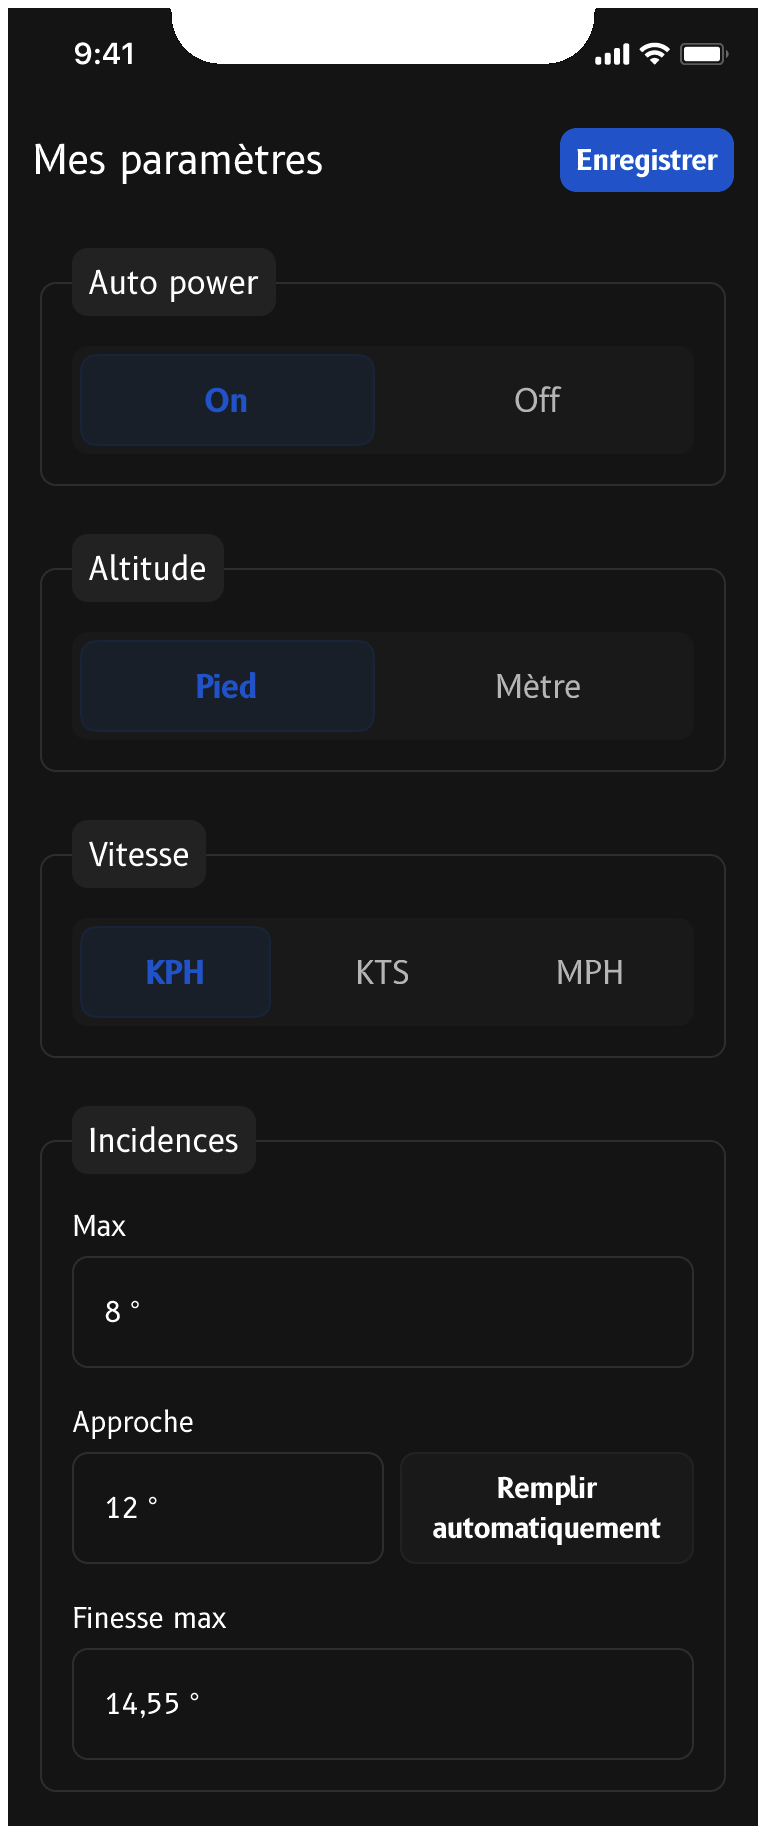Tap the Enregistrer save button

pyautogui.click(x=646, y=160)
